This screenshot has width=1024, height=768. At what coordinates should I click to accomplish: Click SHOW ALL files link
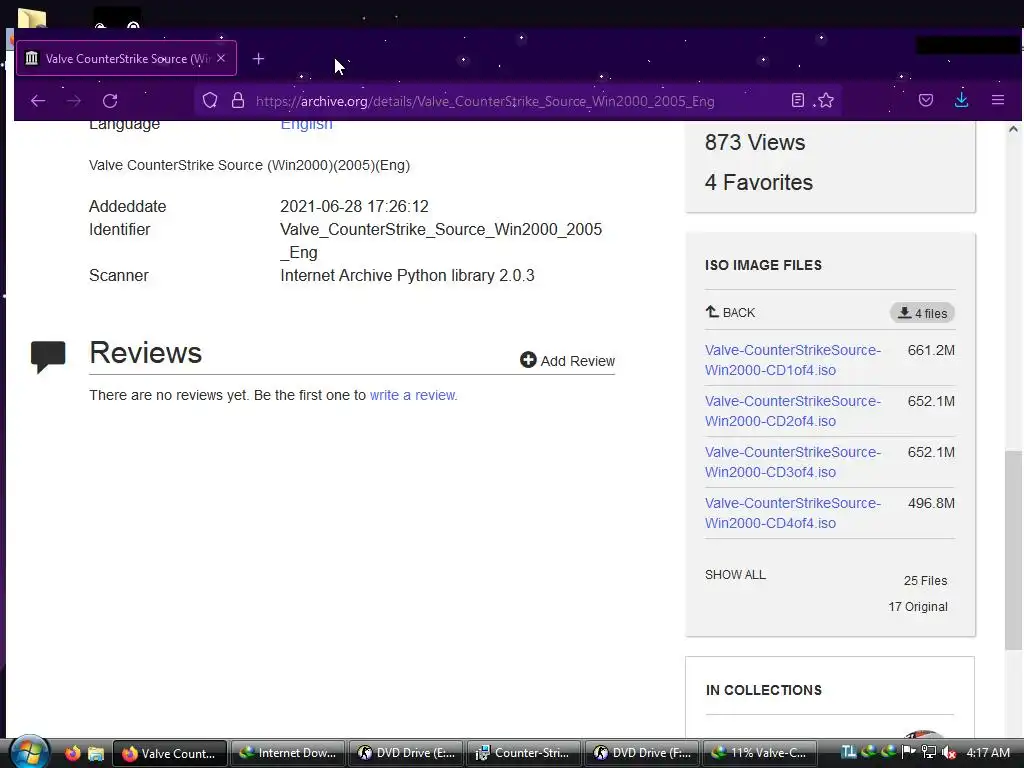point(735,575)
